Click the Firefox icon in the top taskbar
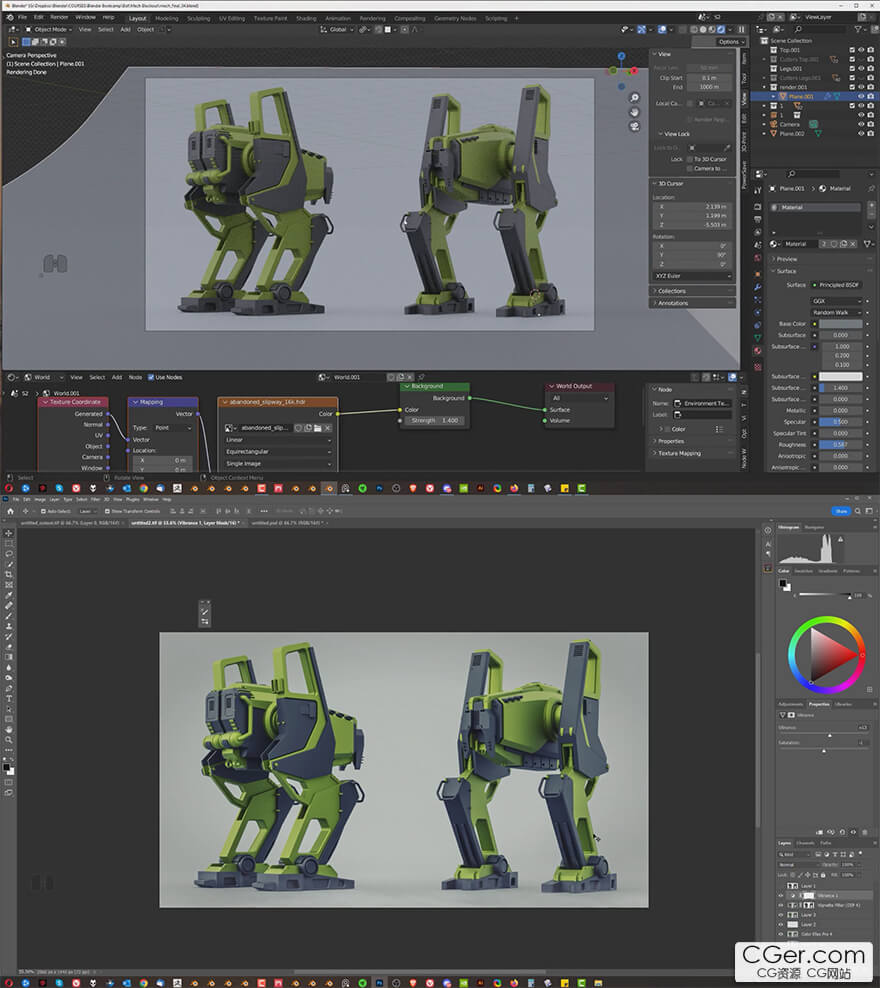Image resolution: width=880 pixels, height=988 pixels. [x=514, y=488]
